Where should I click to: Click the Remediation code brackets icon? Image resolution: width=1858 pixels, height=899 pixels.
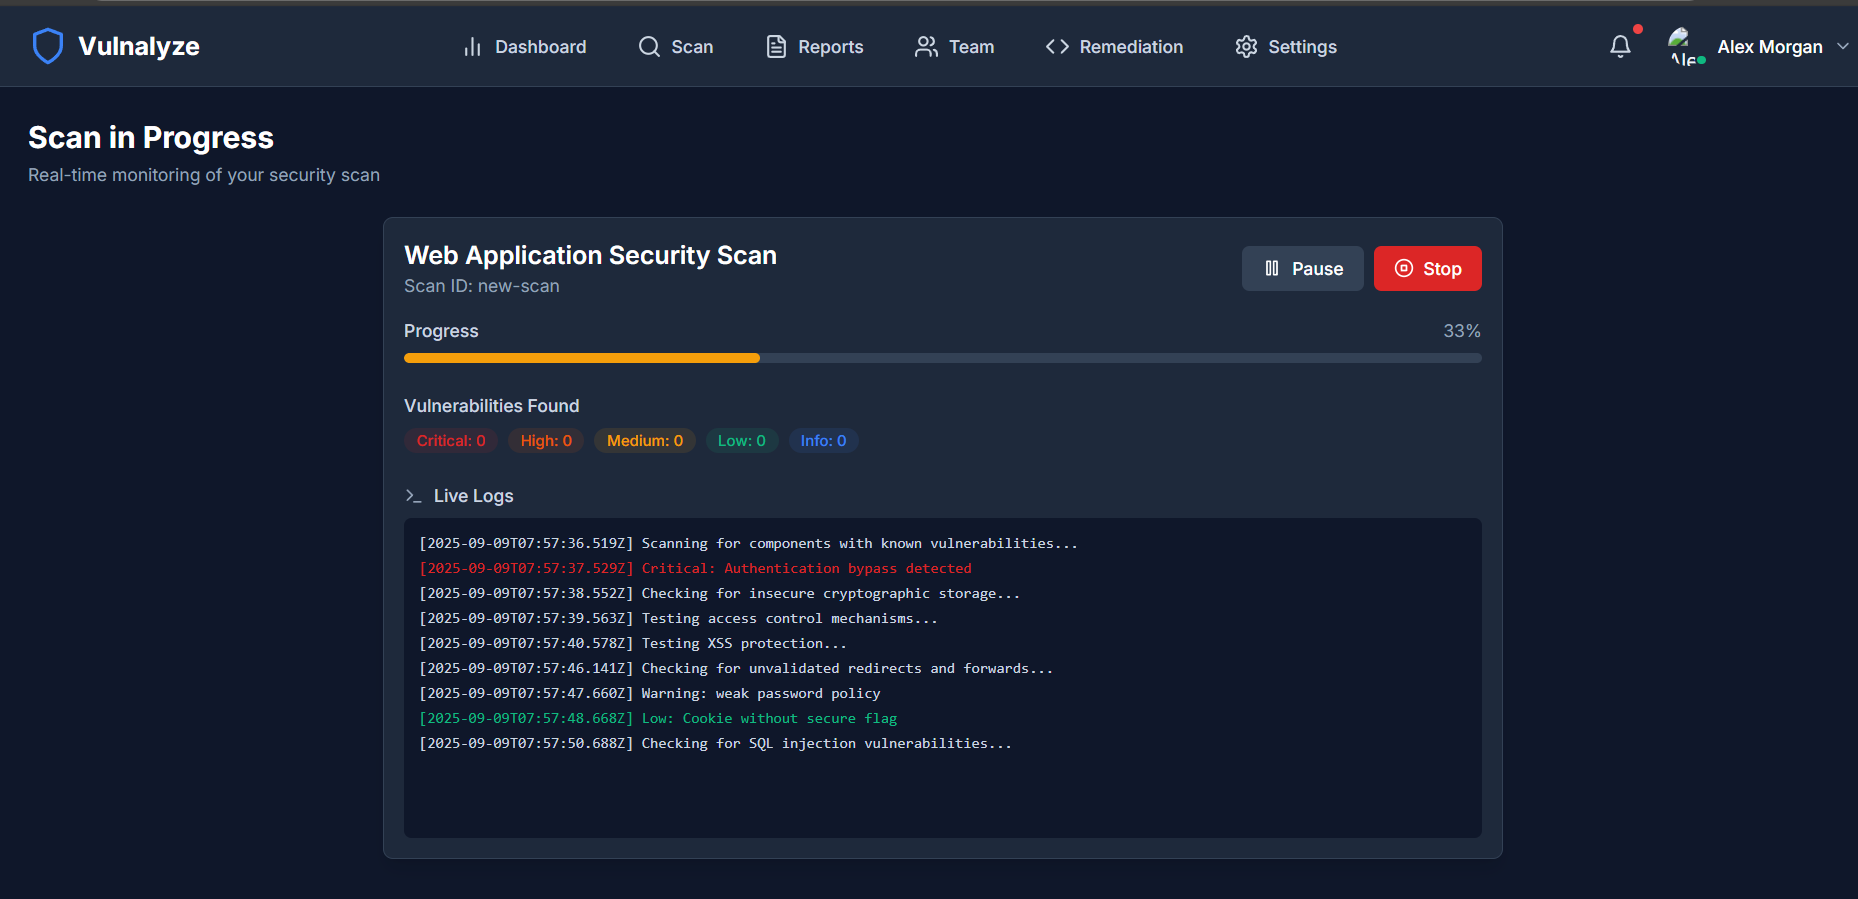click(x=1057, y=47)
